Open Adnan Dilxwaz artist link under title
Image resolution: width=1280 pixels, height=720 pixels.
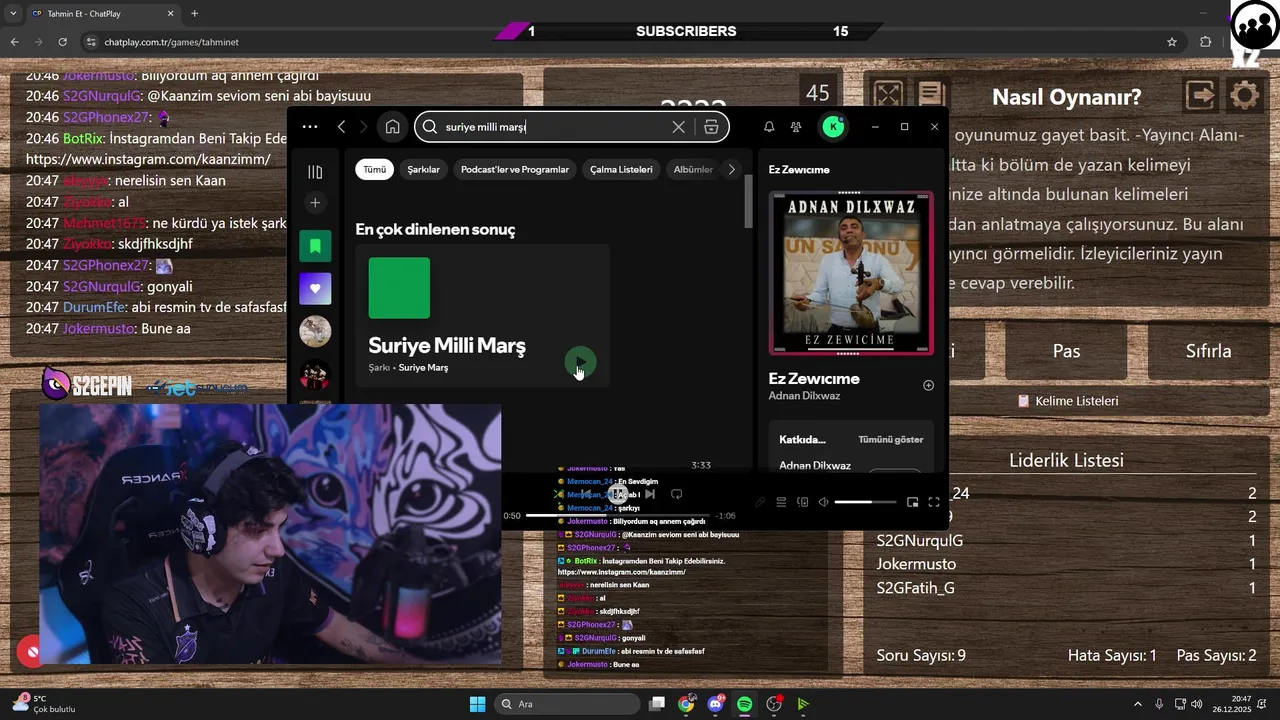(x=804, y=396)
